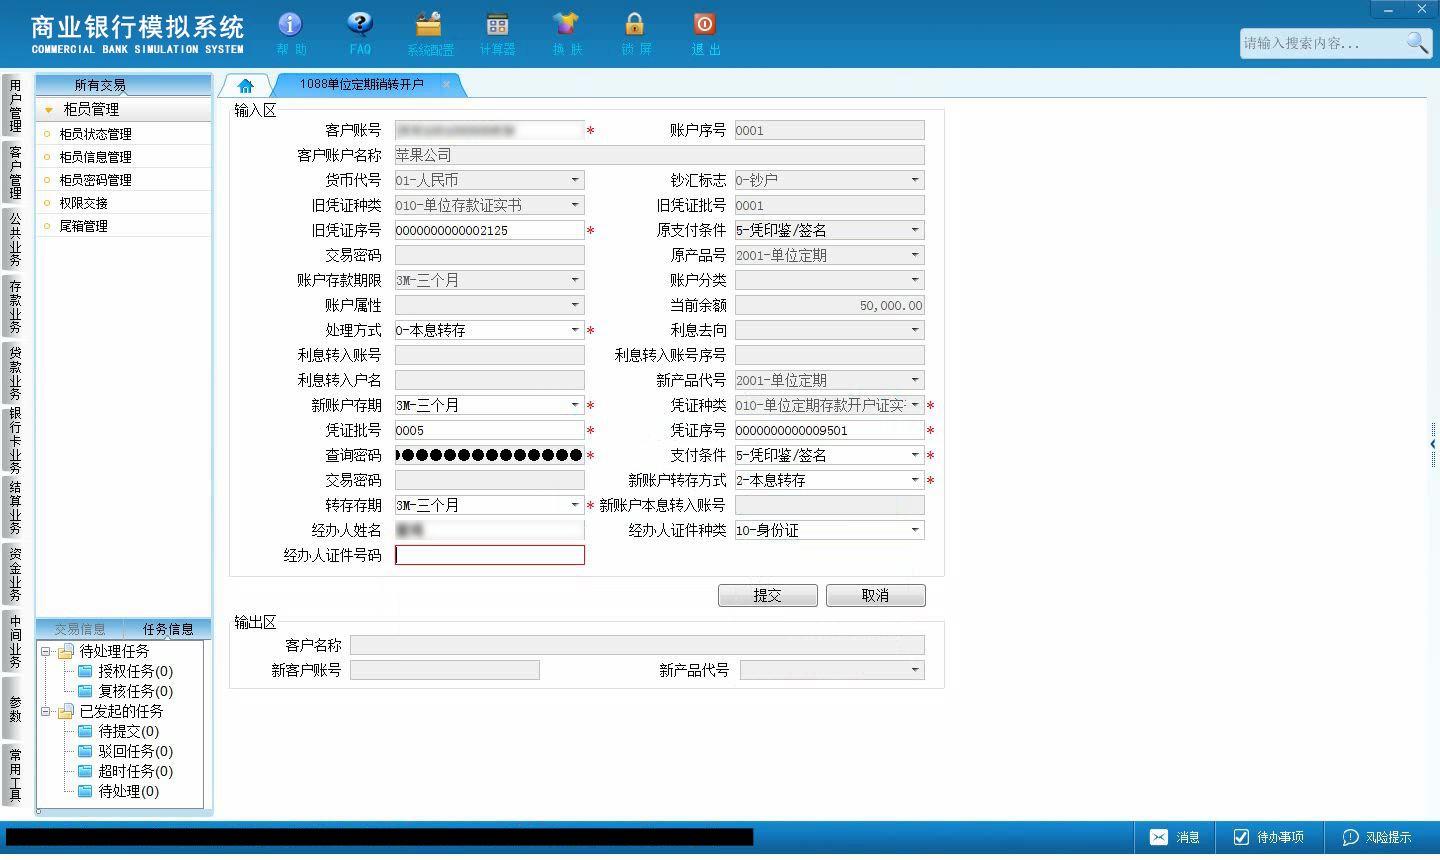Click into the search content box
The image size is (1440, 860).
pyautogui.click(x=1322, y=43)
